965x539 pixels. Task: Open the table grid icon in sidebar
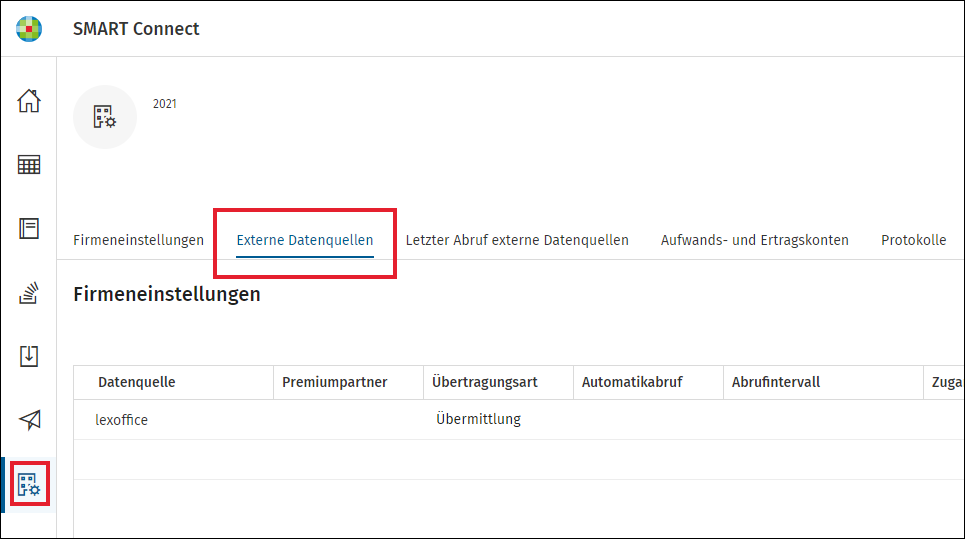pyautogui.click(x=29, y=165)
